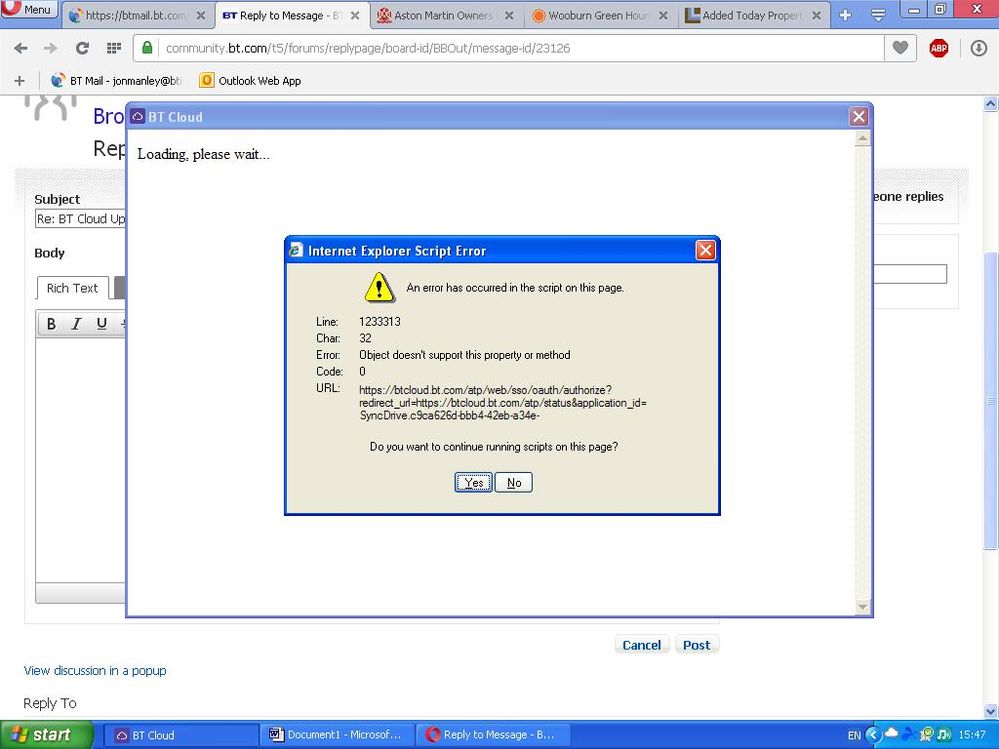
Task: Close the Reply to Message tab
Action: 355,15
